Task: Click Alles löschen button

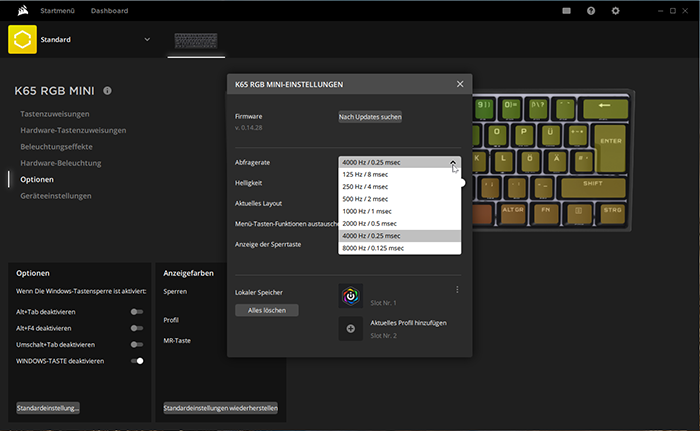Action: click(267, 310)
